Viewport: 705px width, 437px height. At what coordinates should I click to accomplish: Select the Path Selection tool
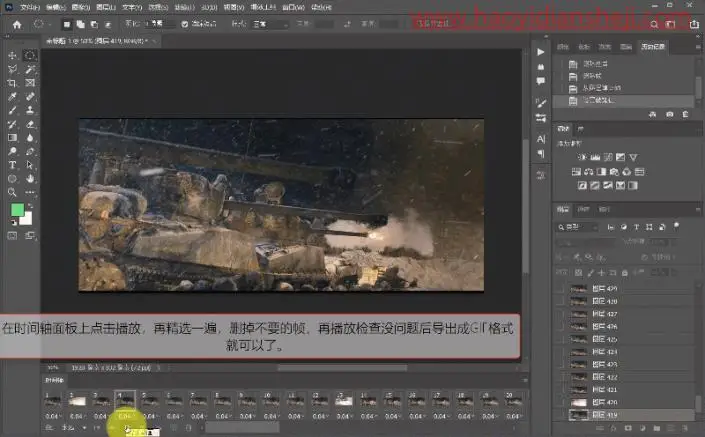coord(30,165)
